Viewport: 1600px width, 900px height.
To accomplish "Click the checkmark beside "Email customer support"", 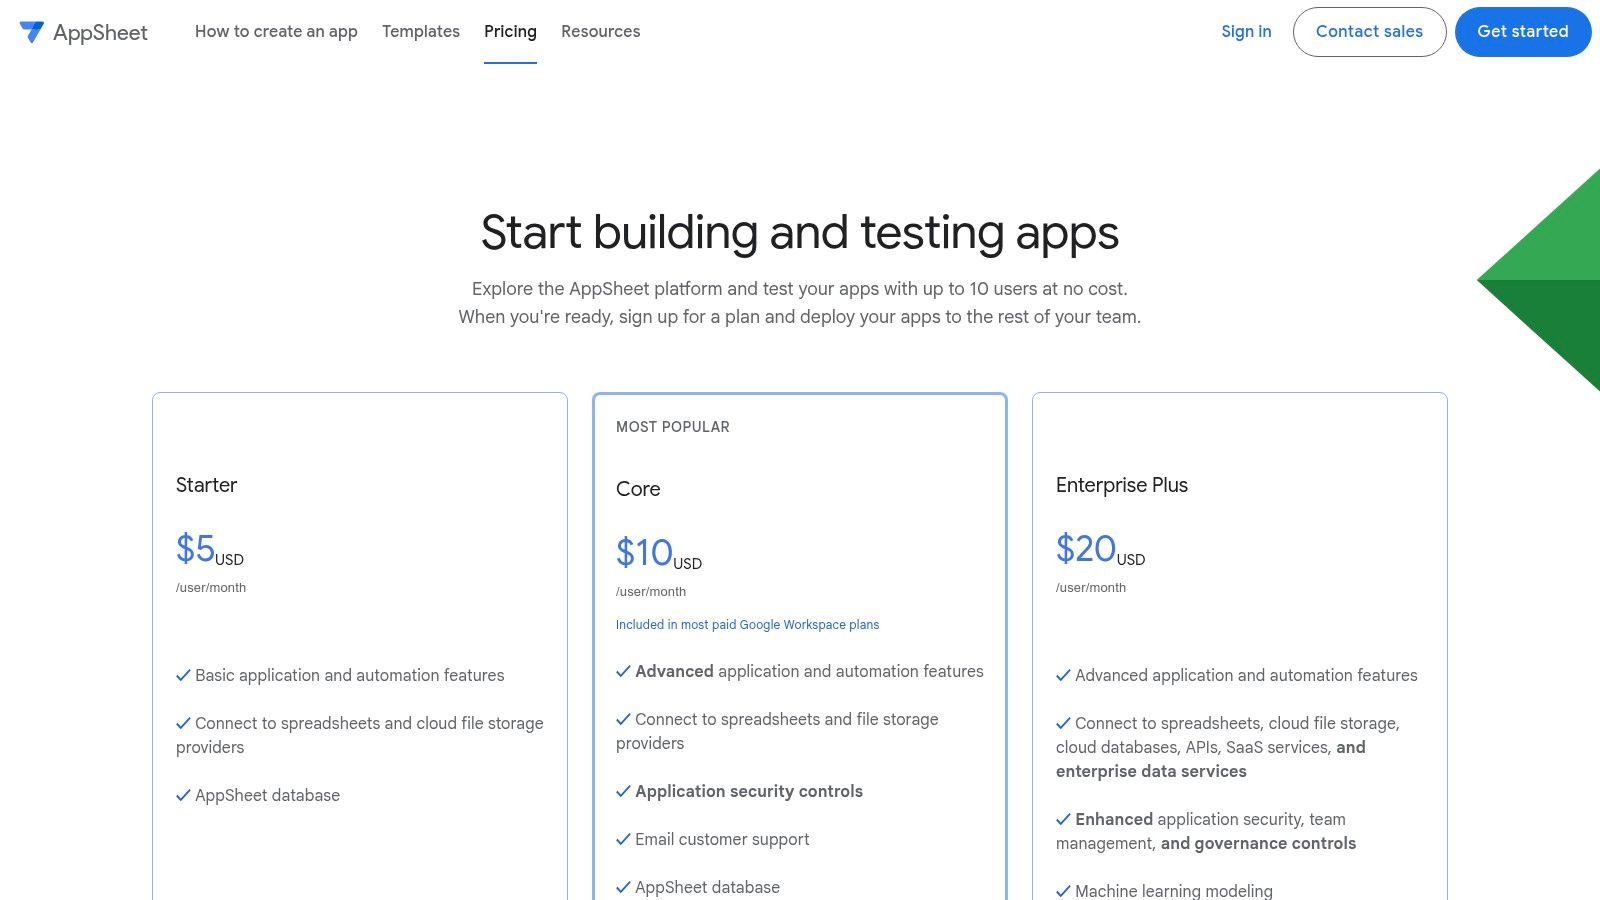I will coord(622,839).
